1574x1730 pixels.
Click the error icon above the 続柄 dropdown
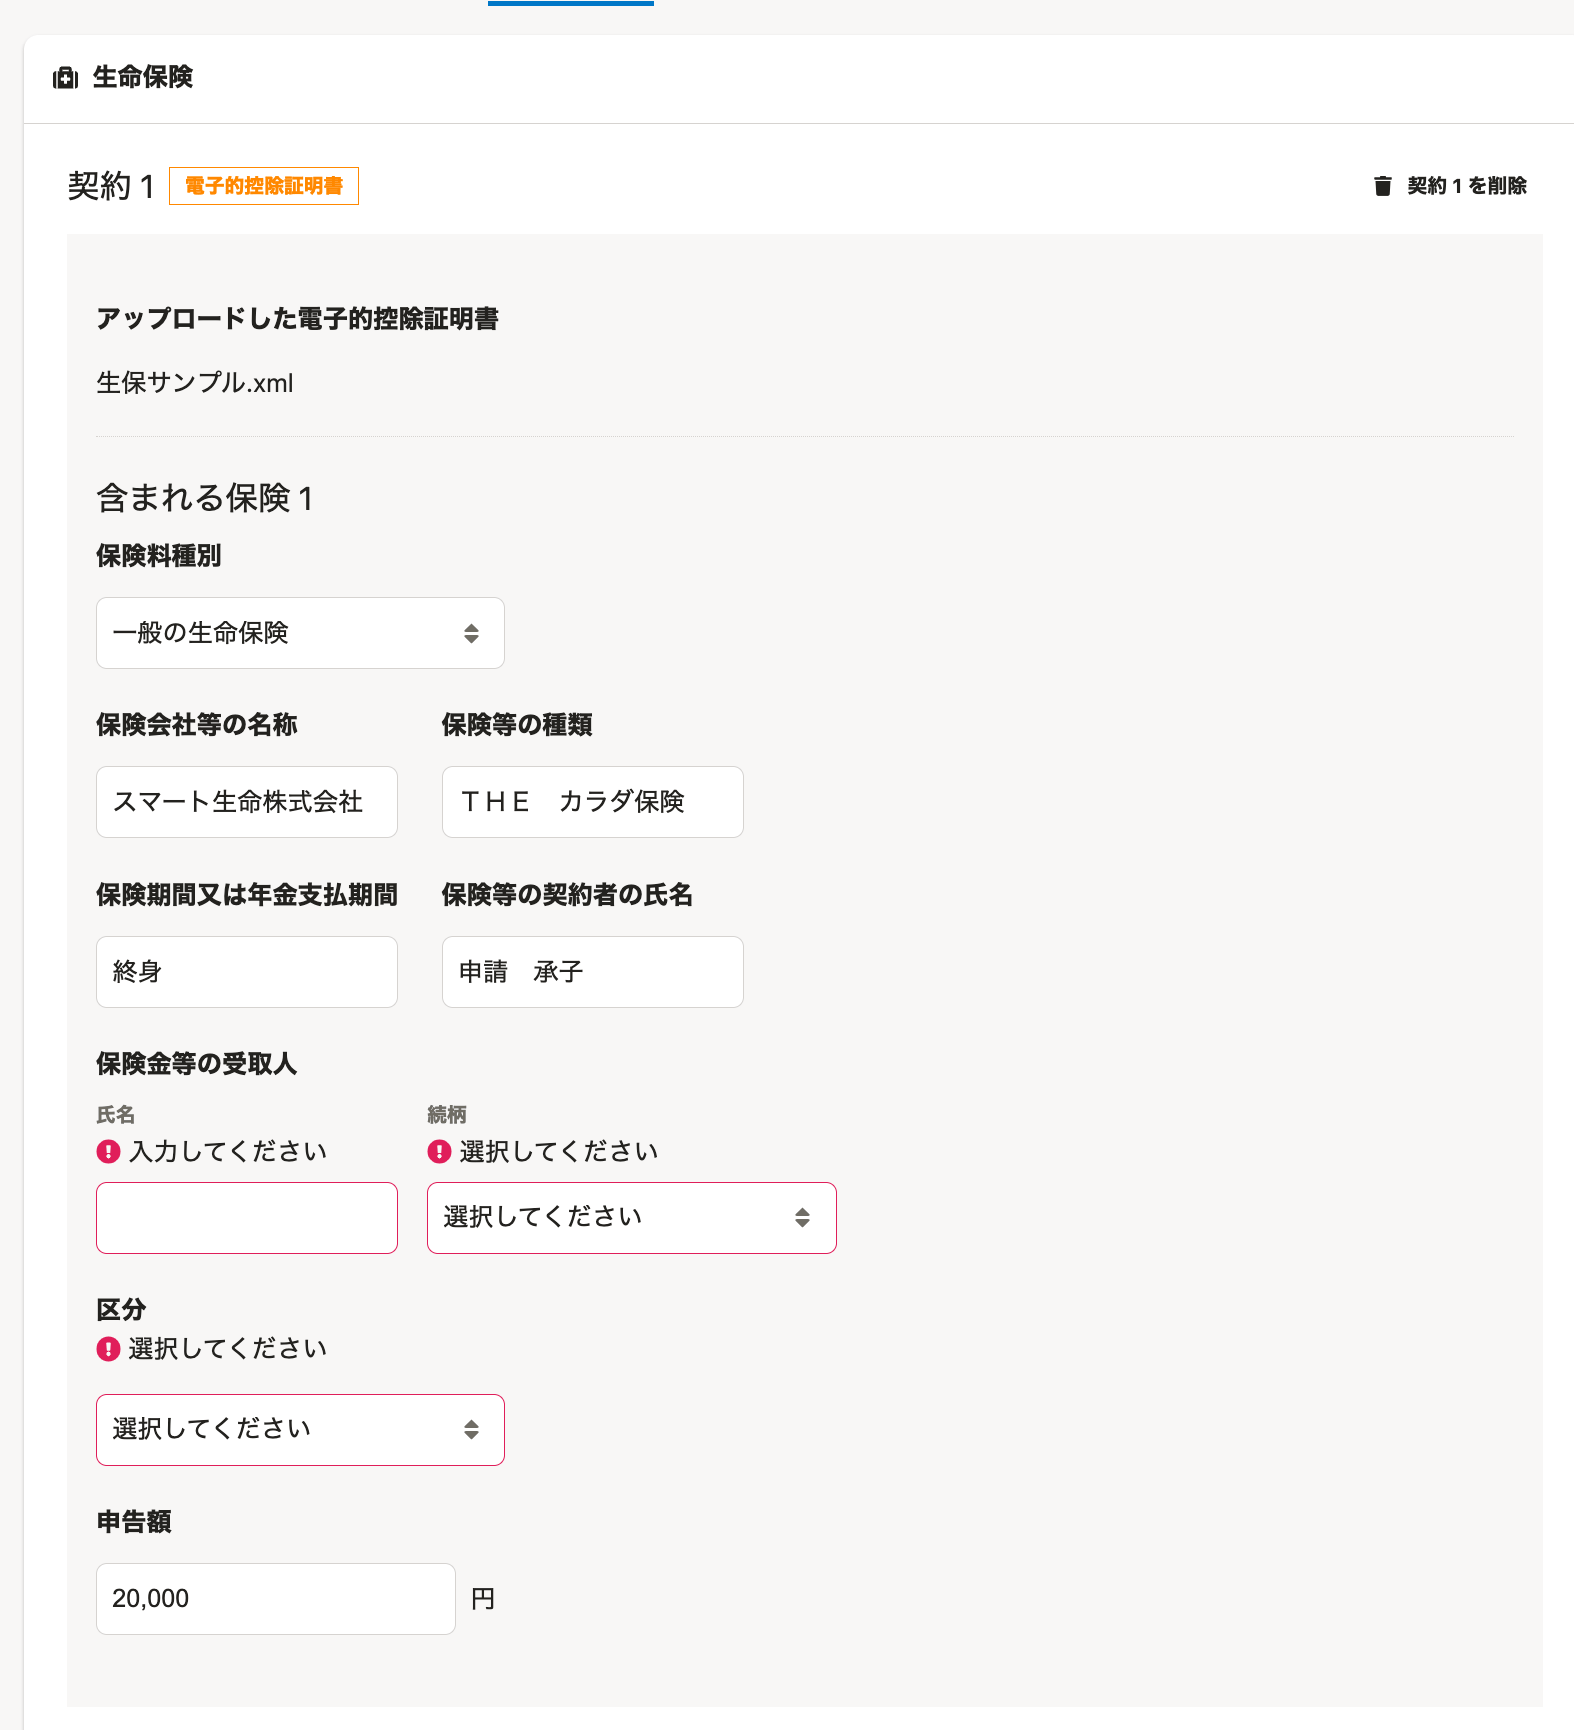[x=439, y=1152]
